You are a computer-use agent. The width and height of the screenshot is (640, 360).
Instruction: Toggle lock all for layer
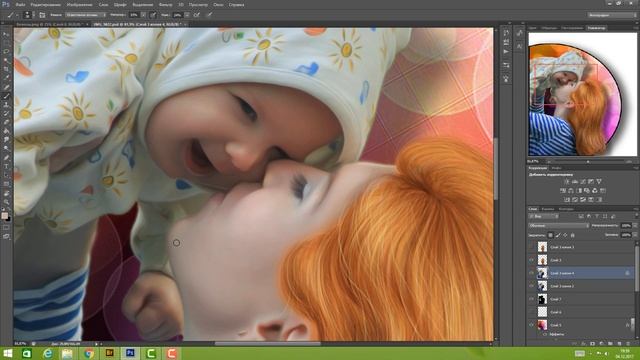click(x=573, y=235)
